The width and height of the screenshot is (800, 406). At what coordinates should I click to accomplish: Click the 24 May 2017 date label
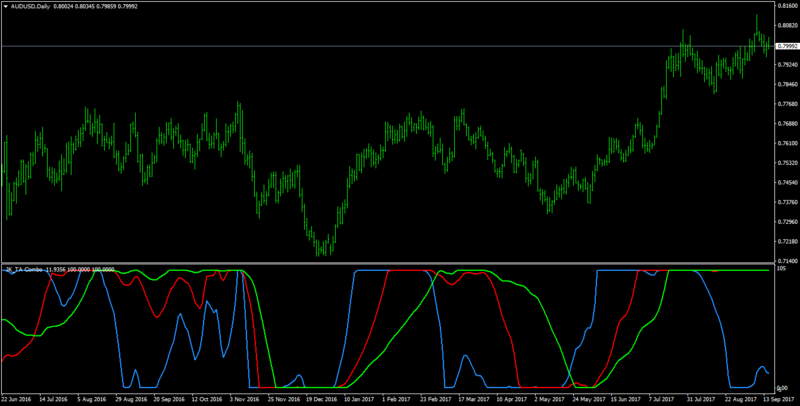click(x=588, y=399)
